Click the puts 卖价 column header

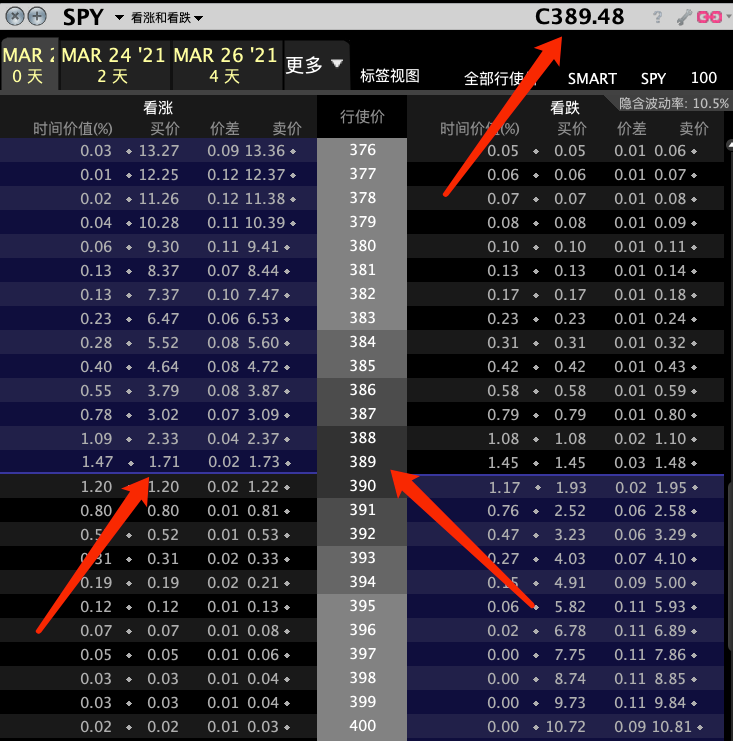(x=694, y=129)
